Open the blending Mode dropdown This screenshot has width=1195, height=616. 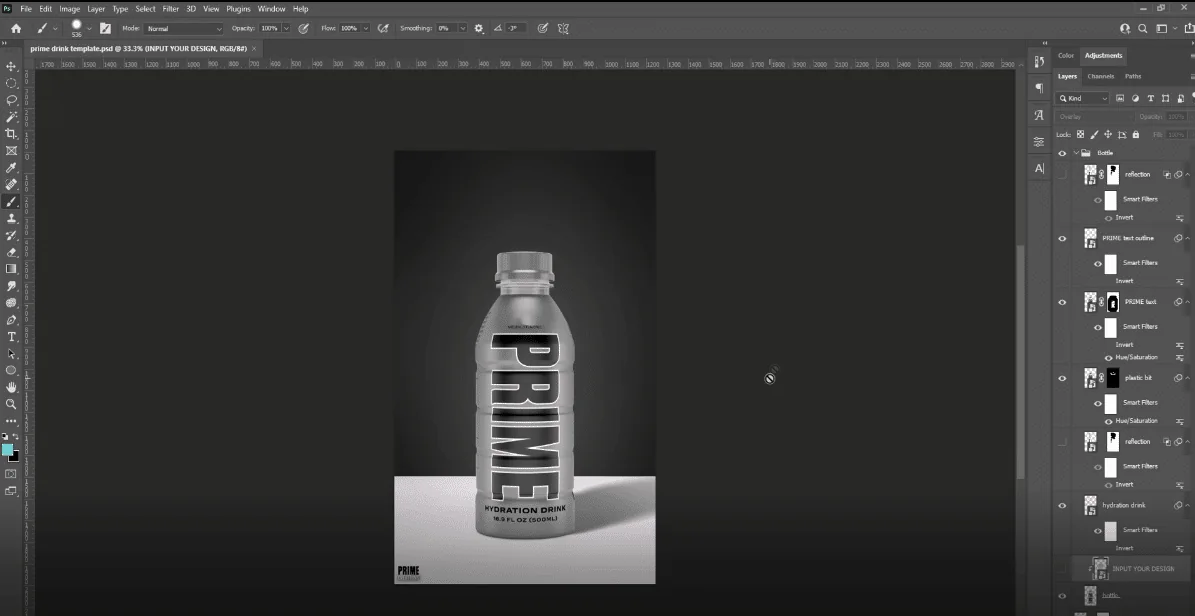point(183,28)
